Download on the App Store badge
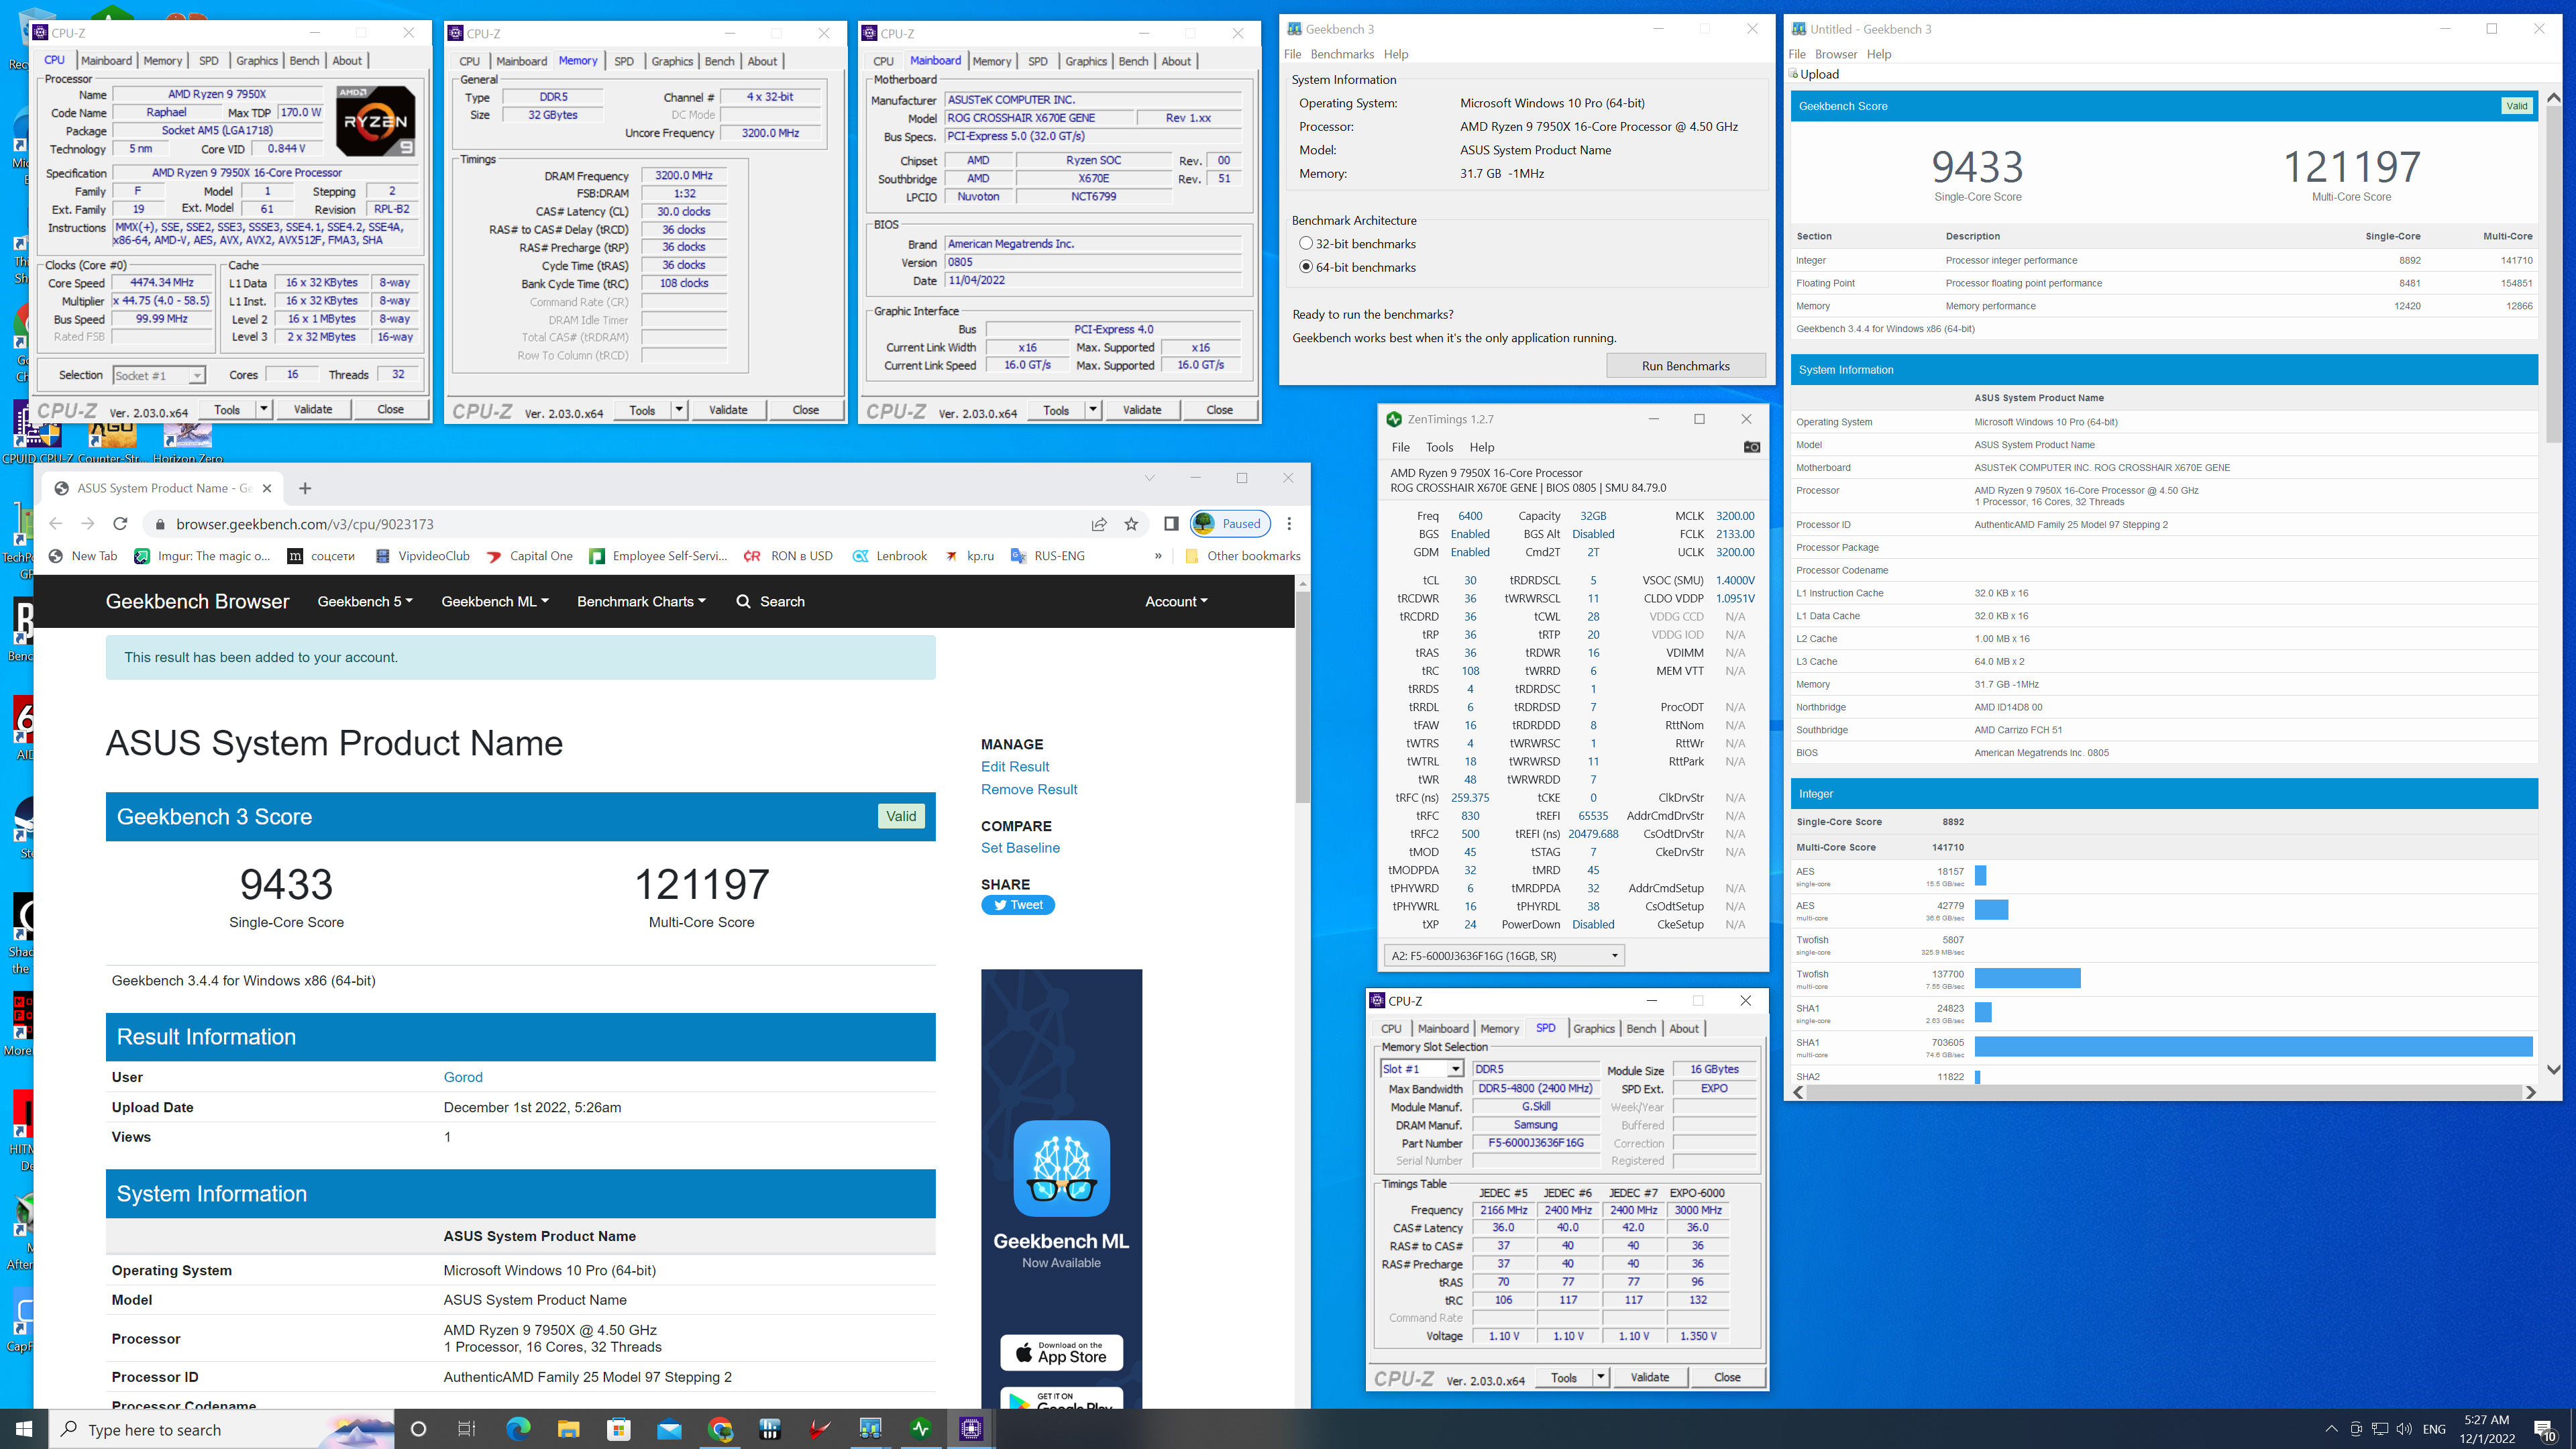 tap(1061, 1352)
